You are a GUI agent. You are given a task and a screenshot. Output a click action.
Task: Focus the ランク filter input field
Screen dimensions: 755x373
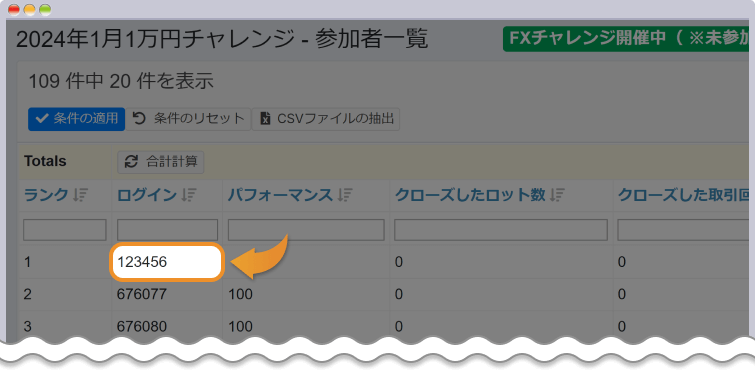65,230
